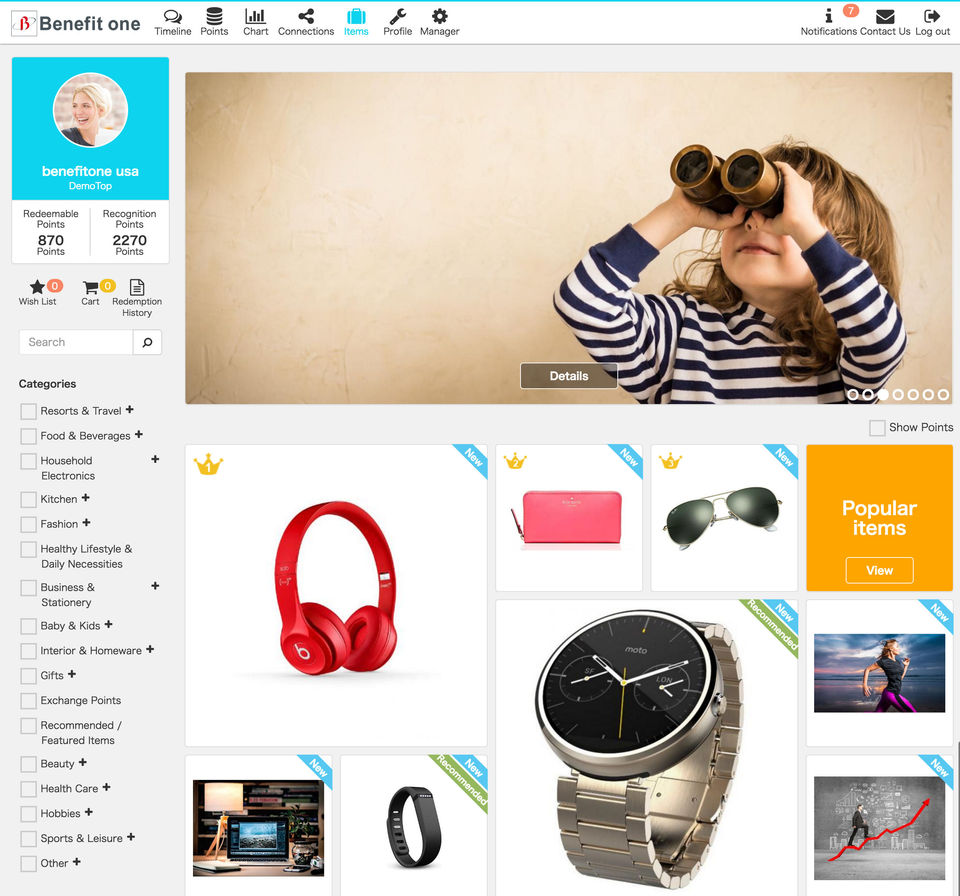Open the black fitness band item

tap(414, 826)
